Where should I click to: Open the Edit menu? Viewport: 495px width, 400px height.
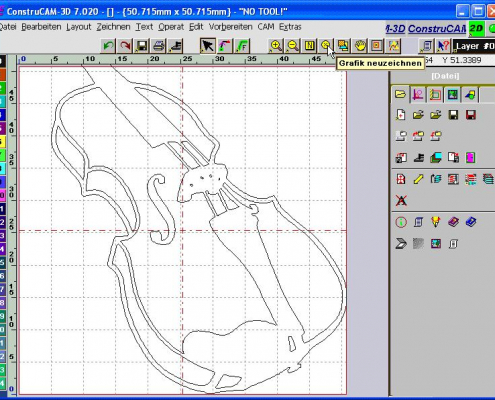[196, 27]
